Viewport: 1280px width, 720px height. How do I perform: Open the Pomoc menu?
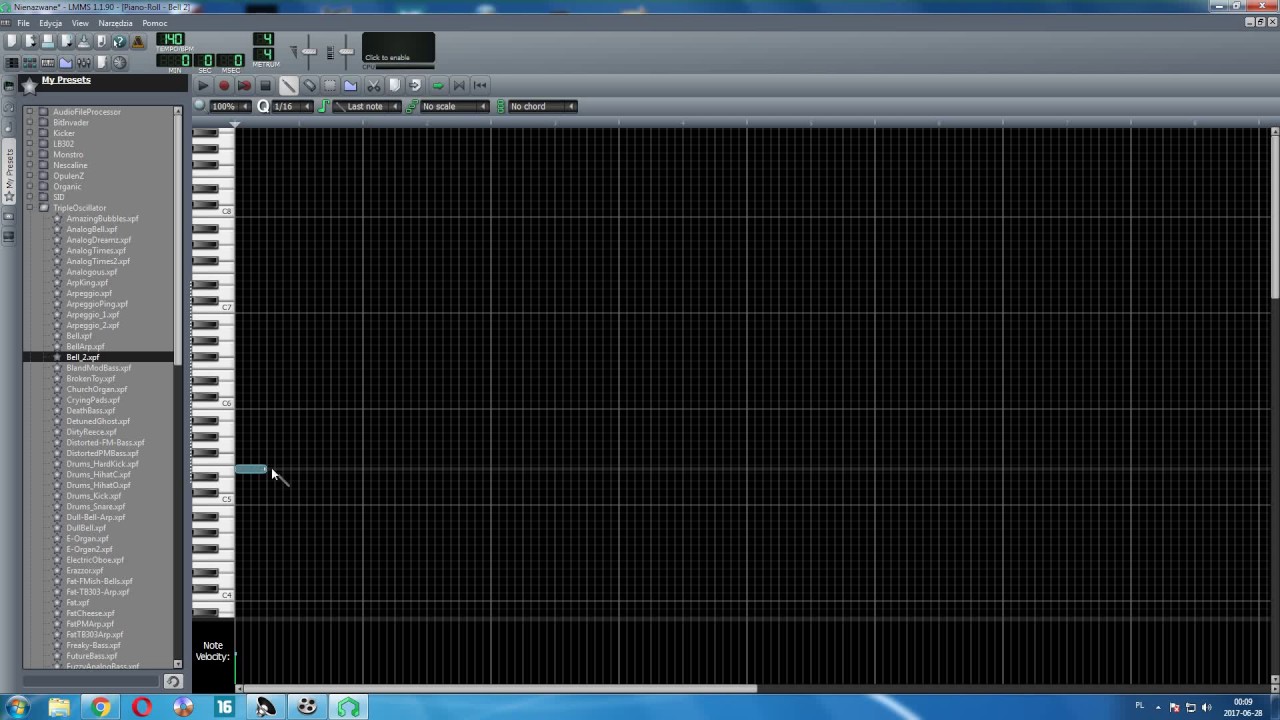[155, 23]
